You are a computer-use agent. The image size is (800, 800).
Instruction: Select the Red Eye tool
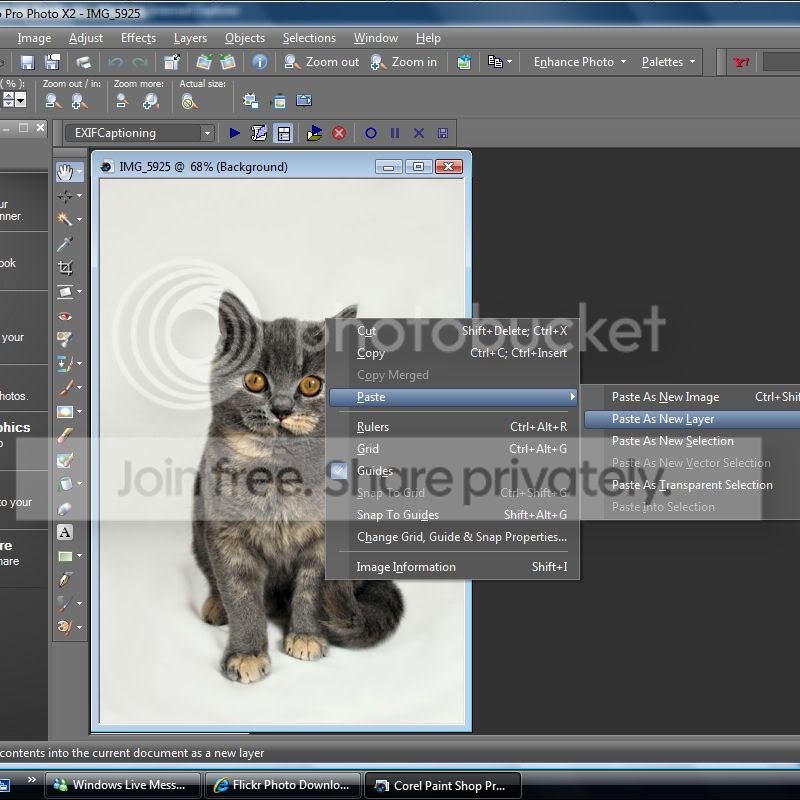coord(65,316)
